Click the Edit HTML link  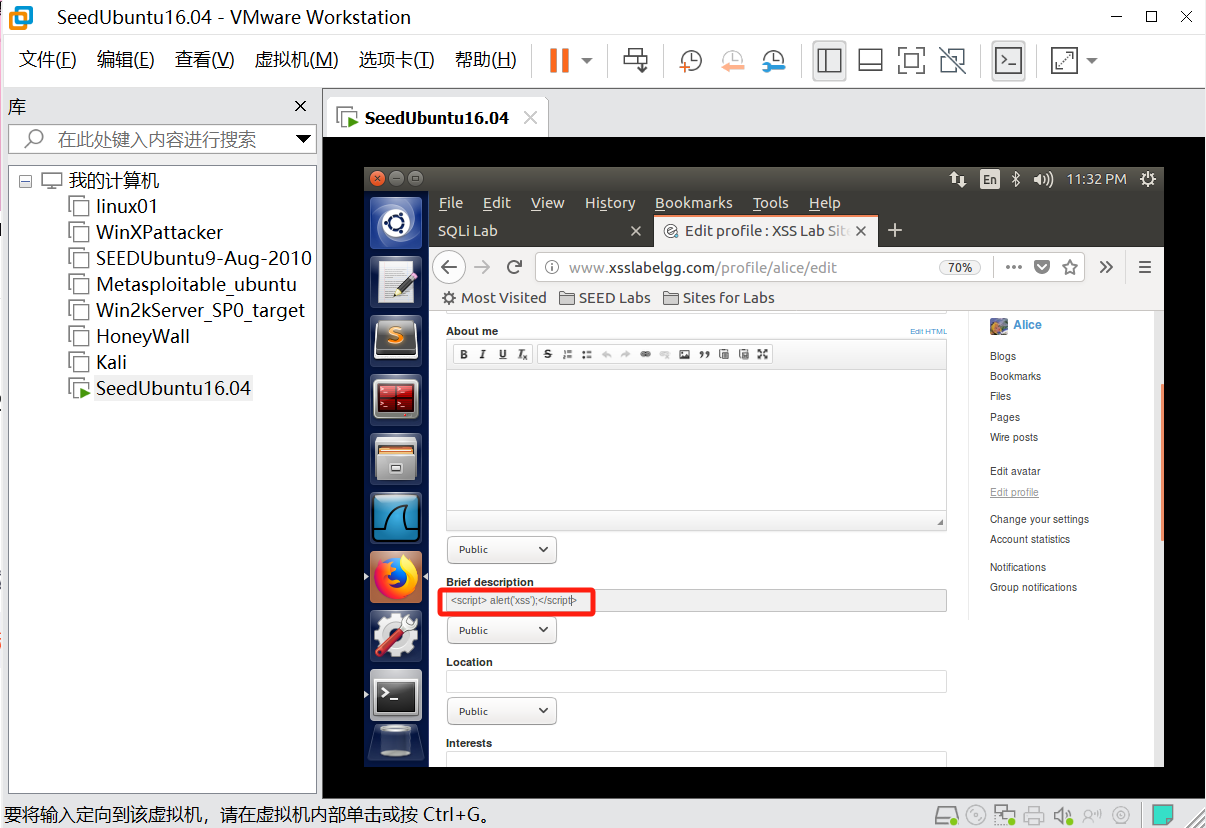click(x=928, y=331)
